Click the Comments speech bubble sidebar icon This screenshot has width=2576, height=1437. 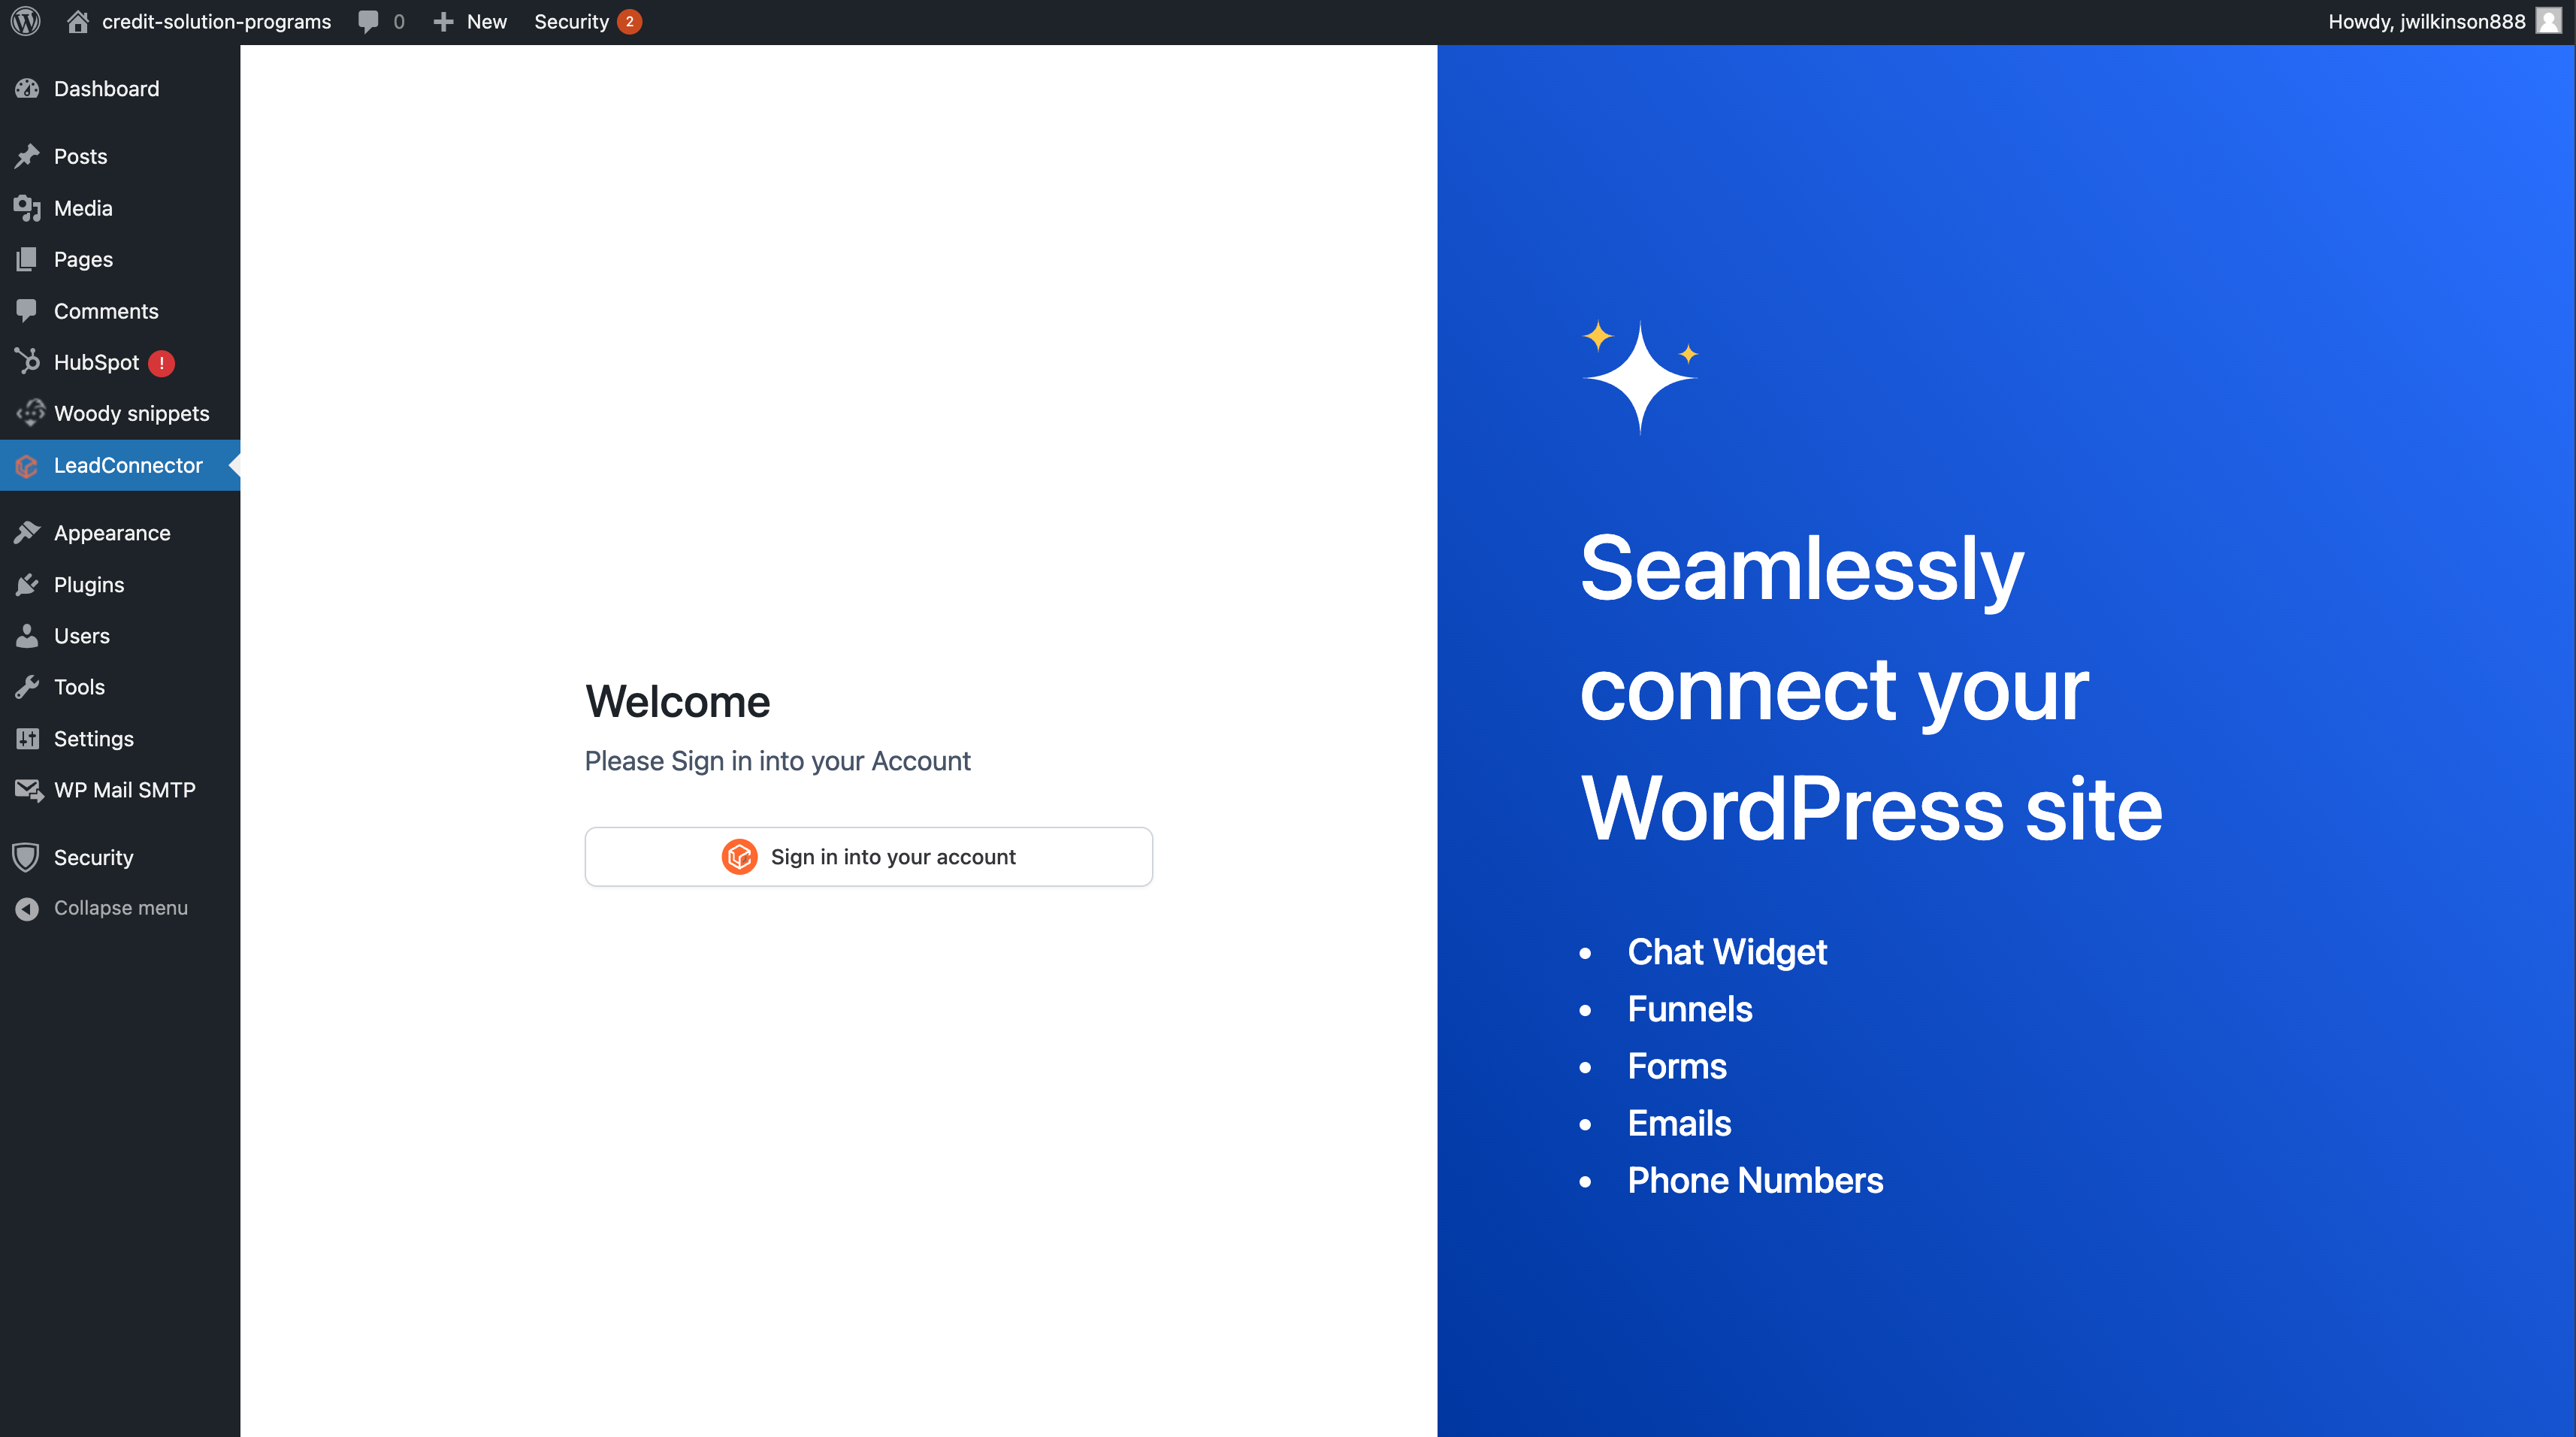pyautogui.click(x=27, y=311)
